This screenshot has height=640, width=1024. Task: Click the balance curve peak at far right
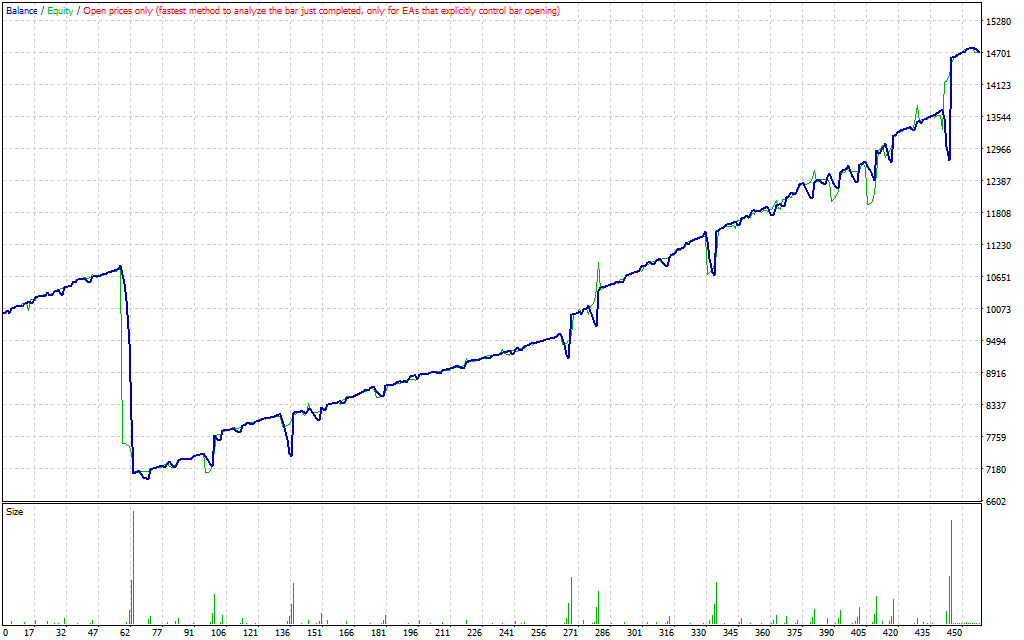pyautogui.click(x=969, y=48)
